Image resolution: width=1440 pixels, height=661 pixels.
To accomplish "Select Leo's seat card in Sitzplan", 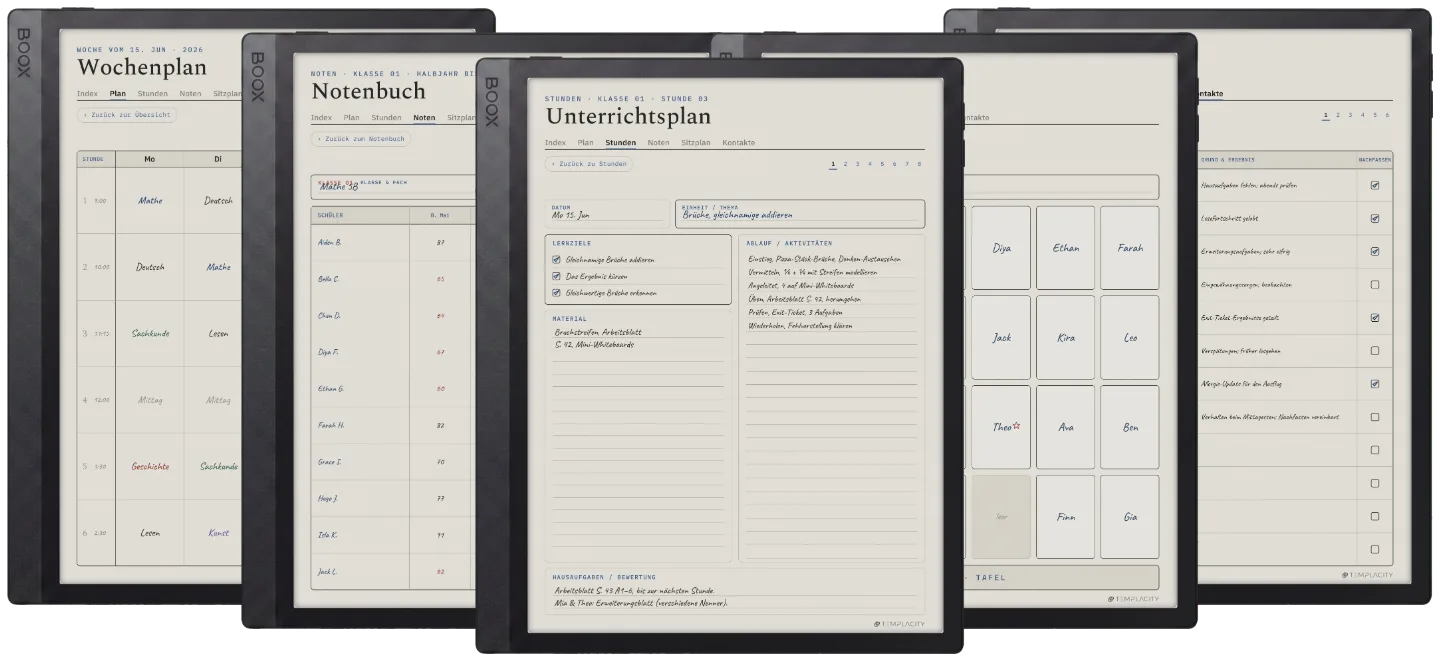I will pos(1130,338).
